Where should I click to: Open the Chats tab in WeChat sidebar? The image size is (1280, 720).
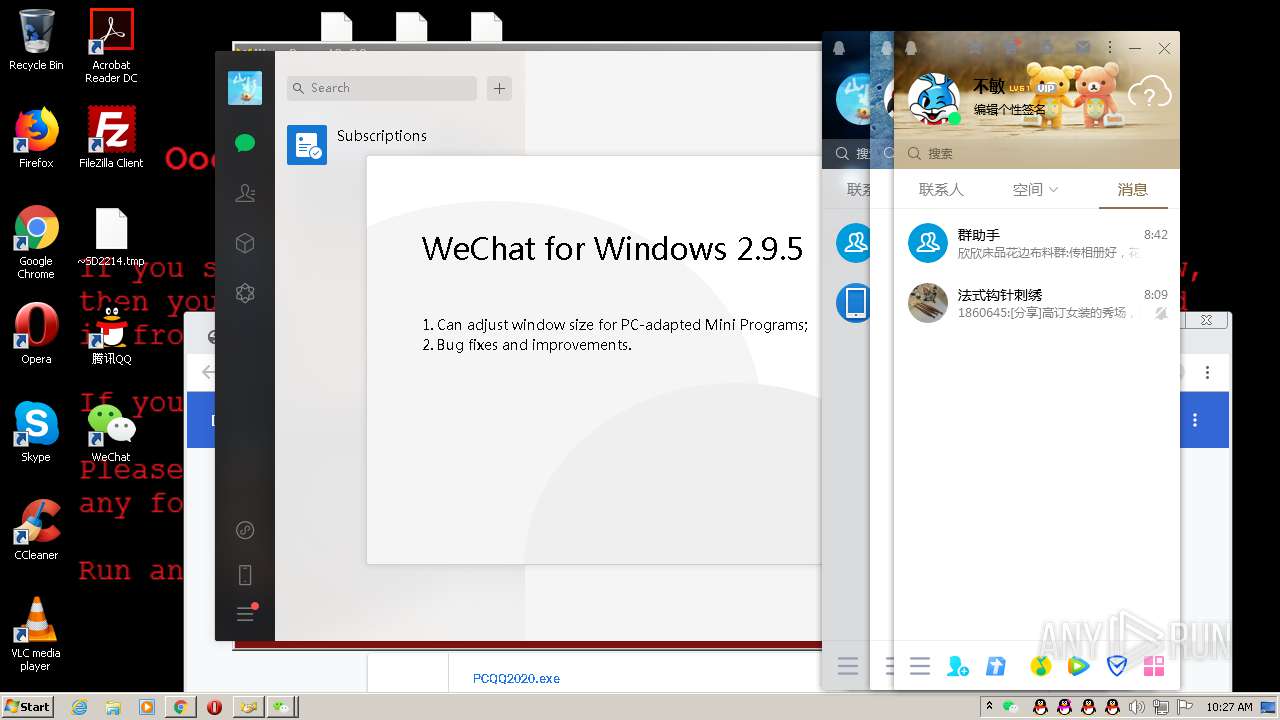(x=245, y=143)
